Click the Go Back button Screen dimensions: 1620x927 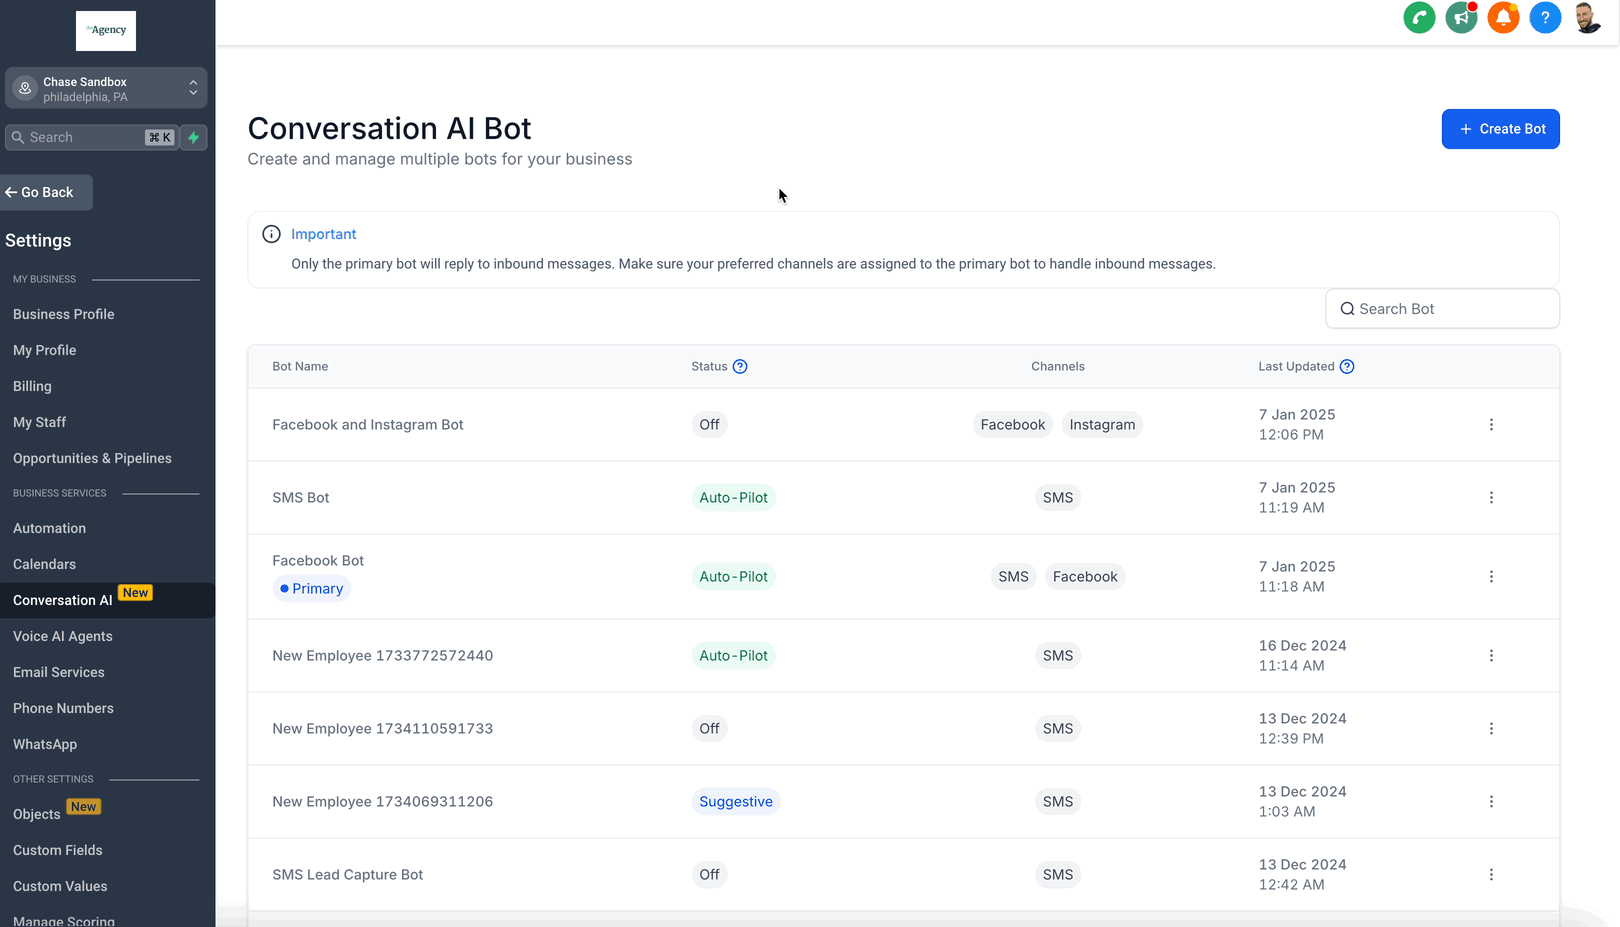[47, 192]
